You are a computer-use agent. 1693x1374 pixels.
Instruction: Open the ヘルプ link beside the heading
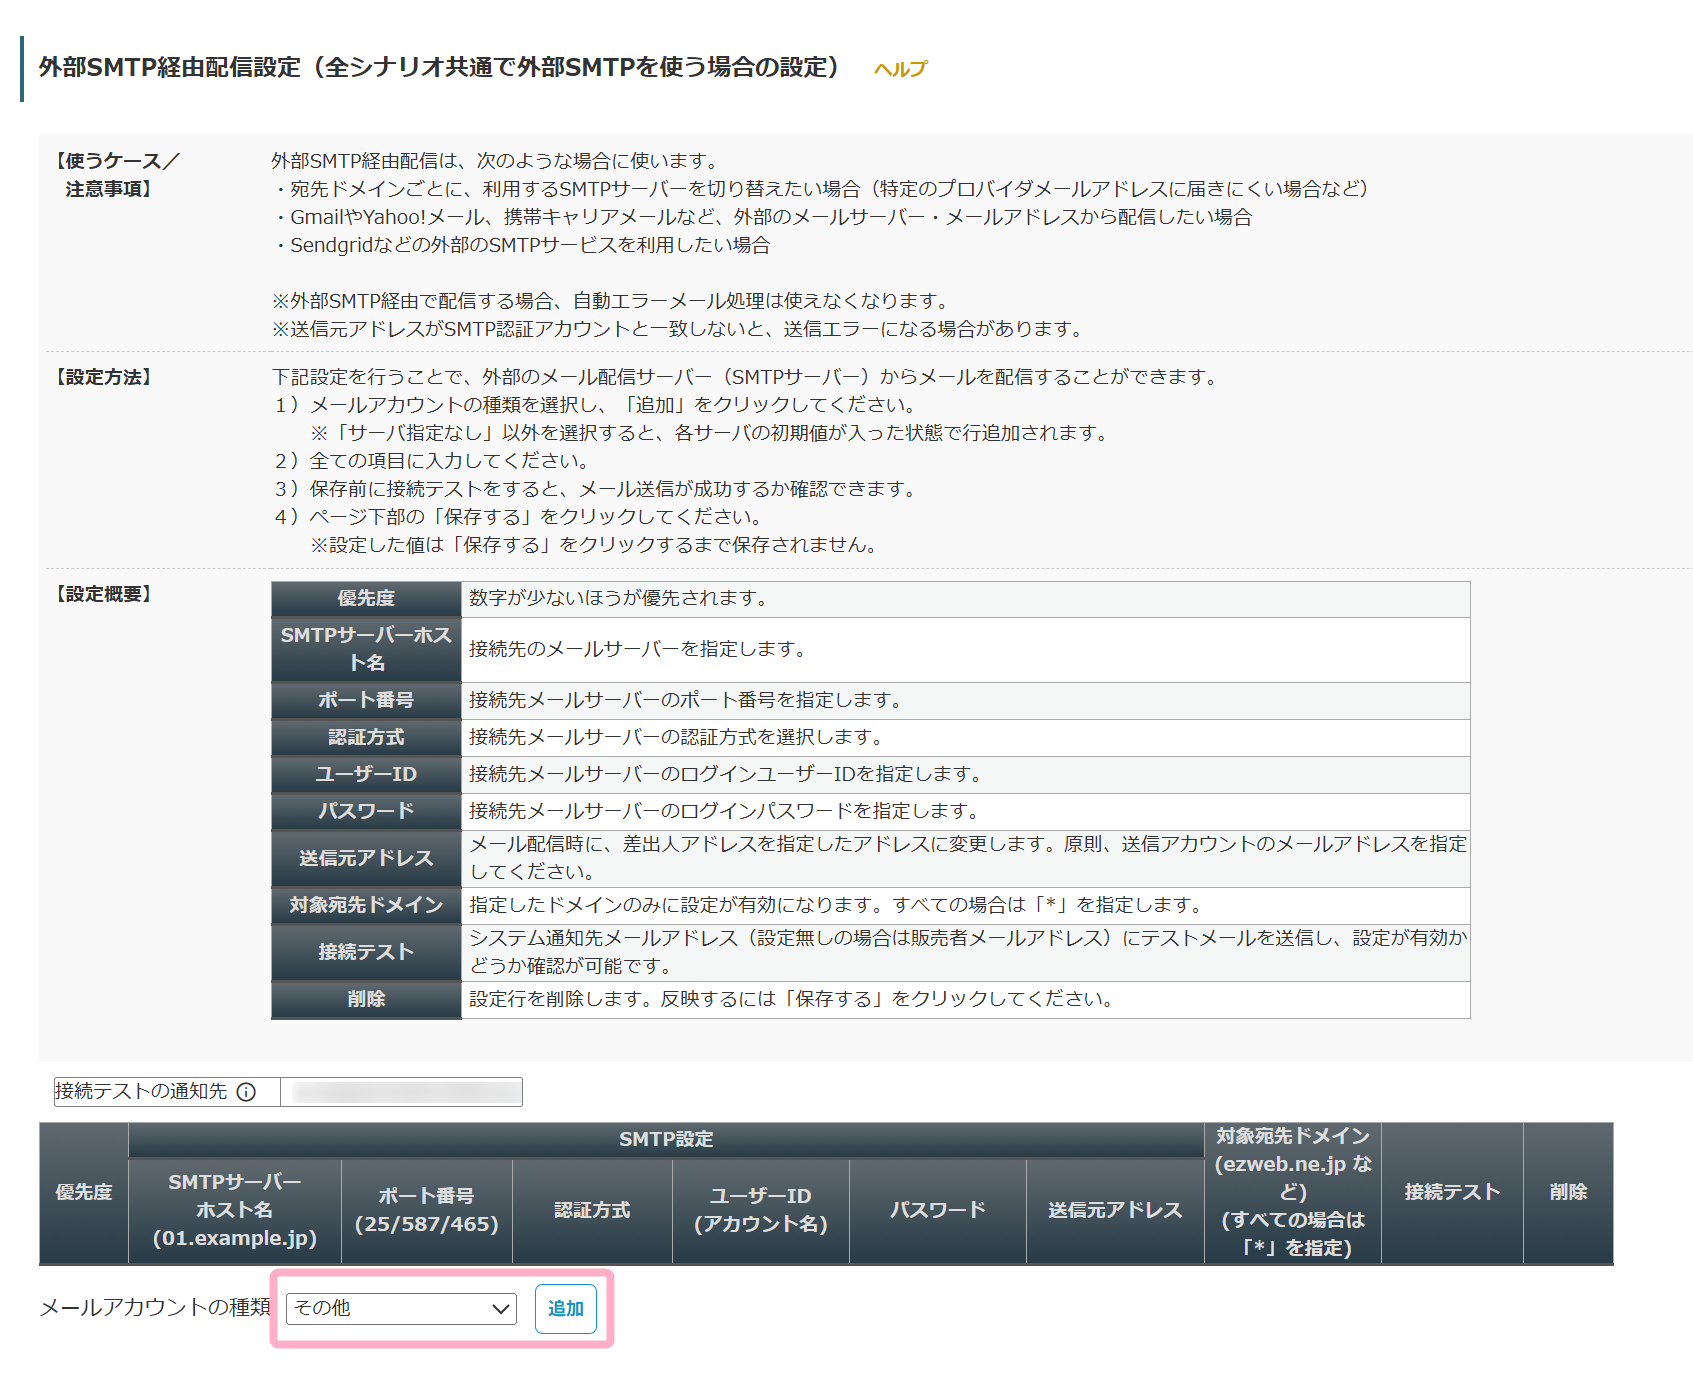pos(900,69)
